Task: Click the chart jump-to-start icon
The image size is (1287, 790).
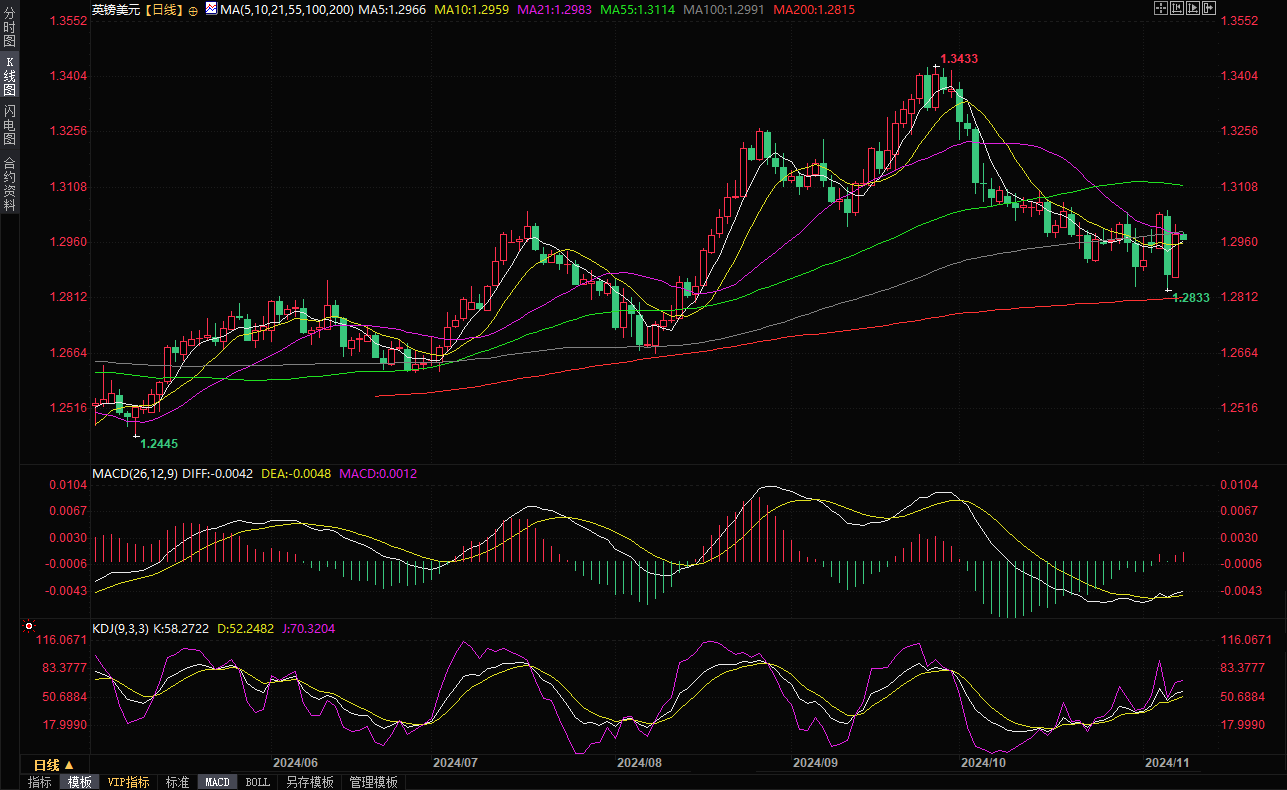Action: click(1178, 9)
